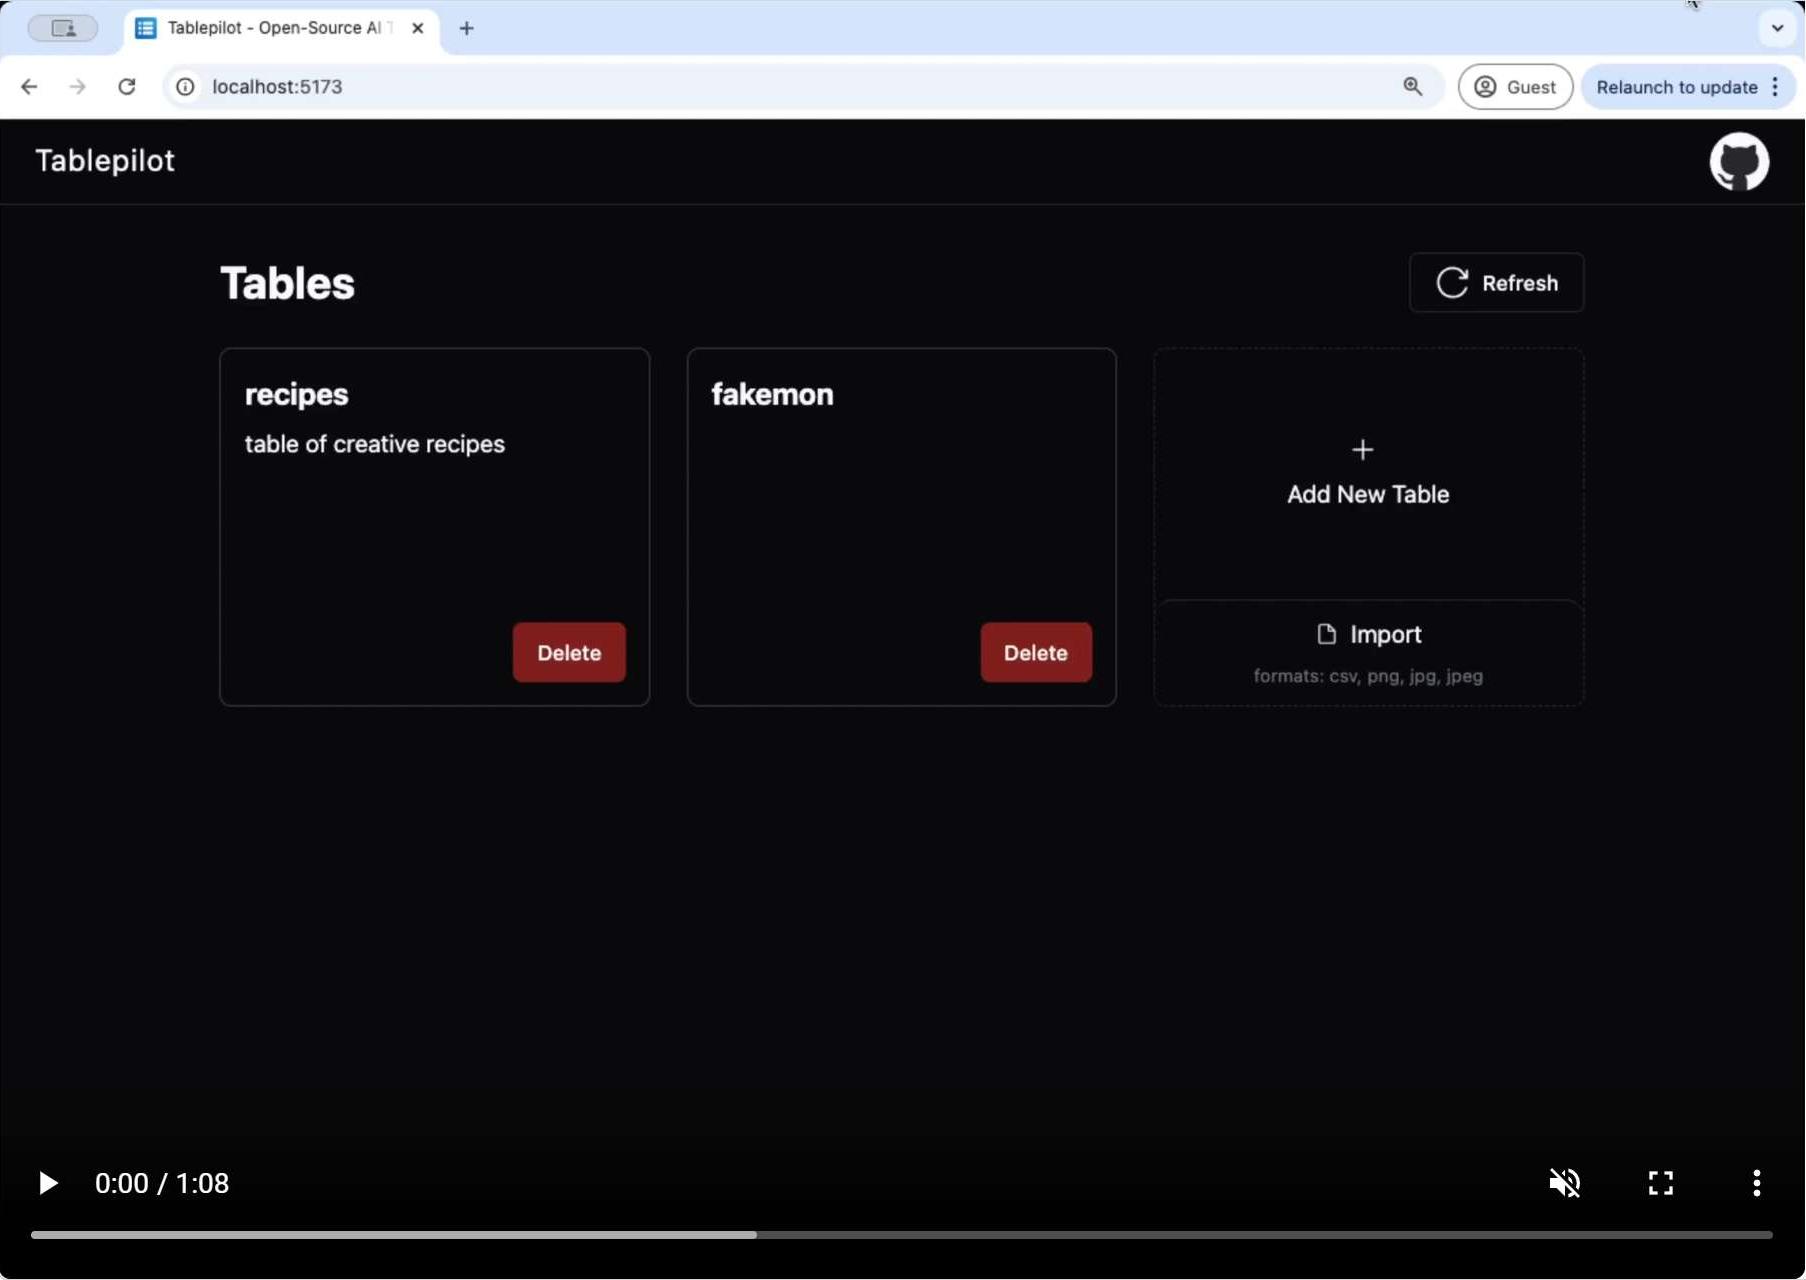Click Relaunch to update button
This screenshot has width=1806, height=1280.
[1677, 87]
